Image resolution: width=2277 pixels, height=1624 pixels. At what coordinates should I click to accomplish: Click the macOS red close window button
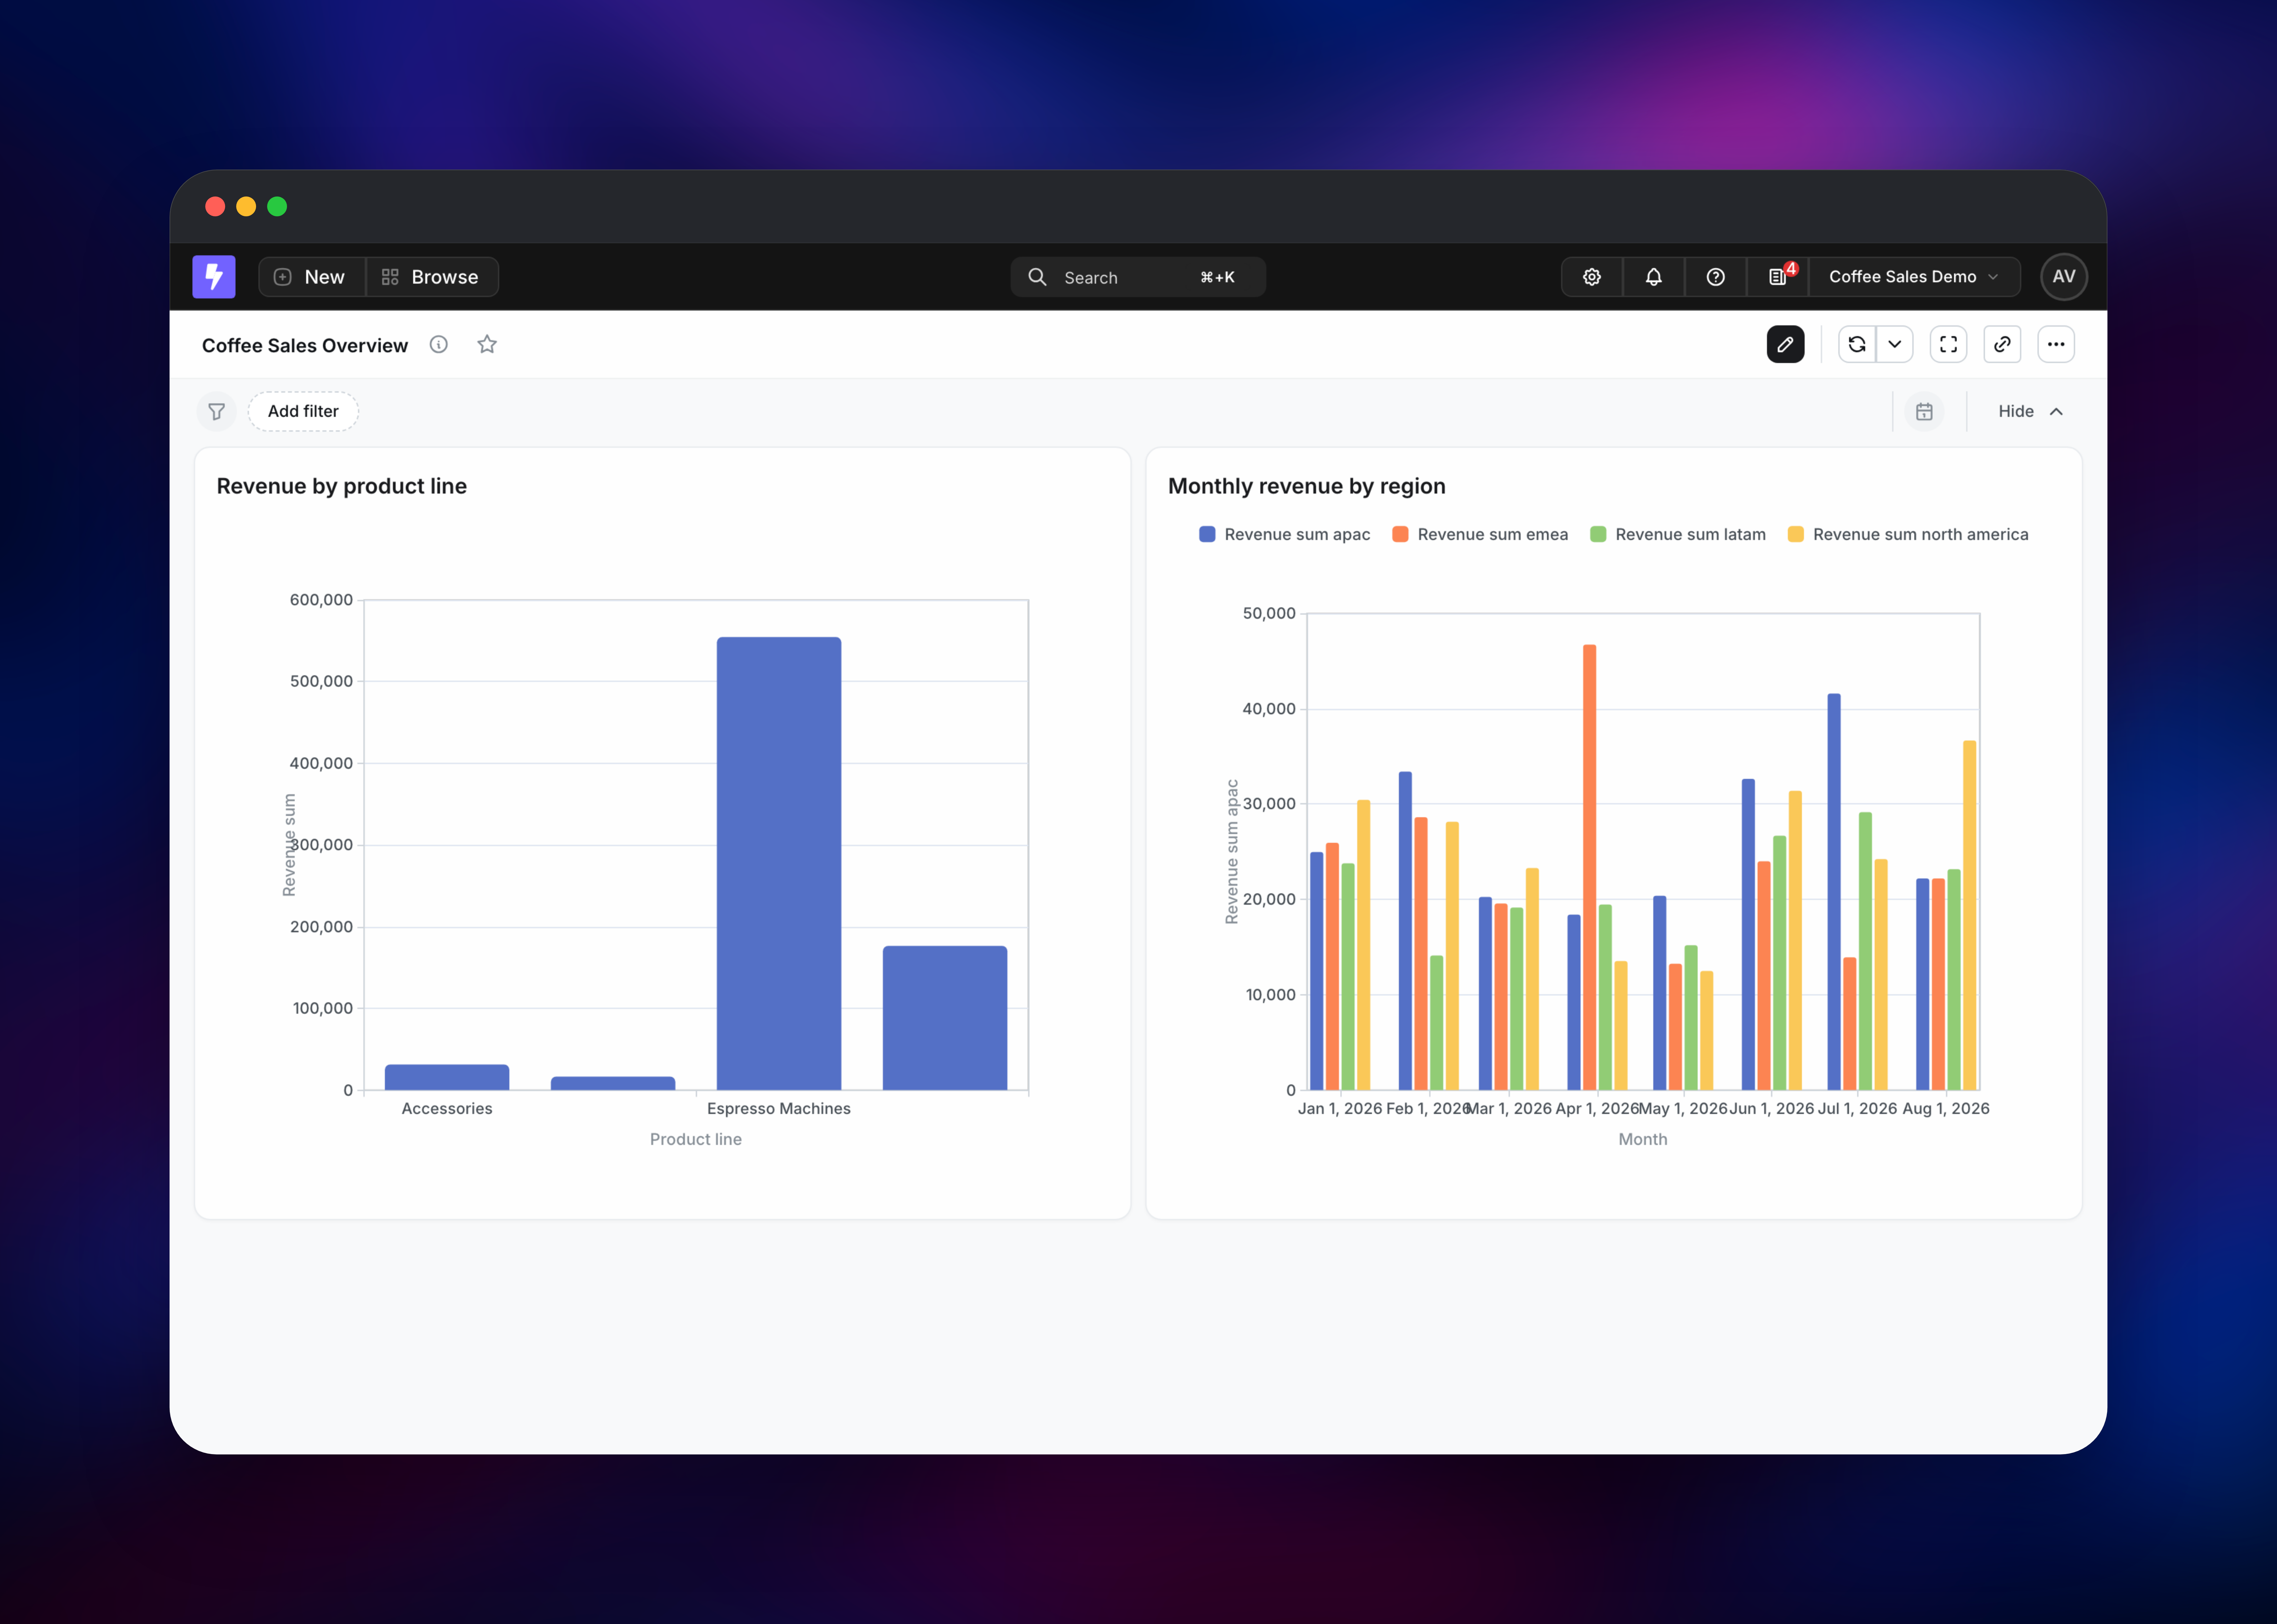215,207
